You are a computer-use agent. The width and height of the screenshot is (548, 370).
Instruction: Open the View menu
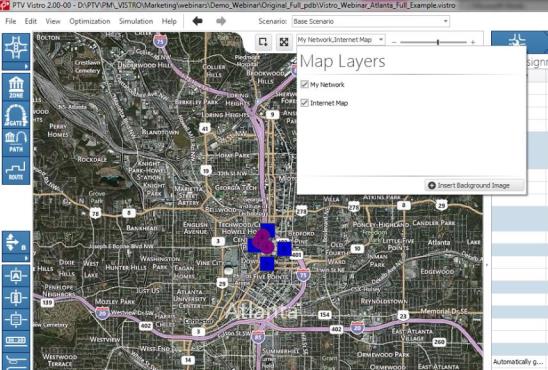point(53,21)
